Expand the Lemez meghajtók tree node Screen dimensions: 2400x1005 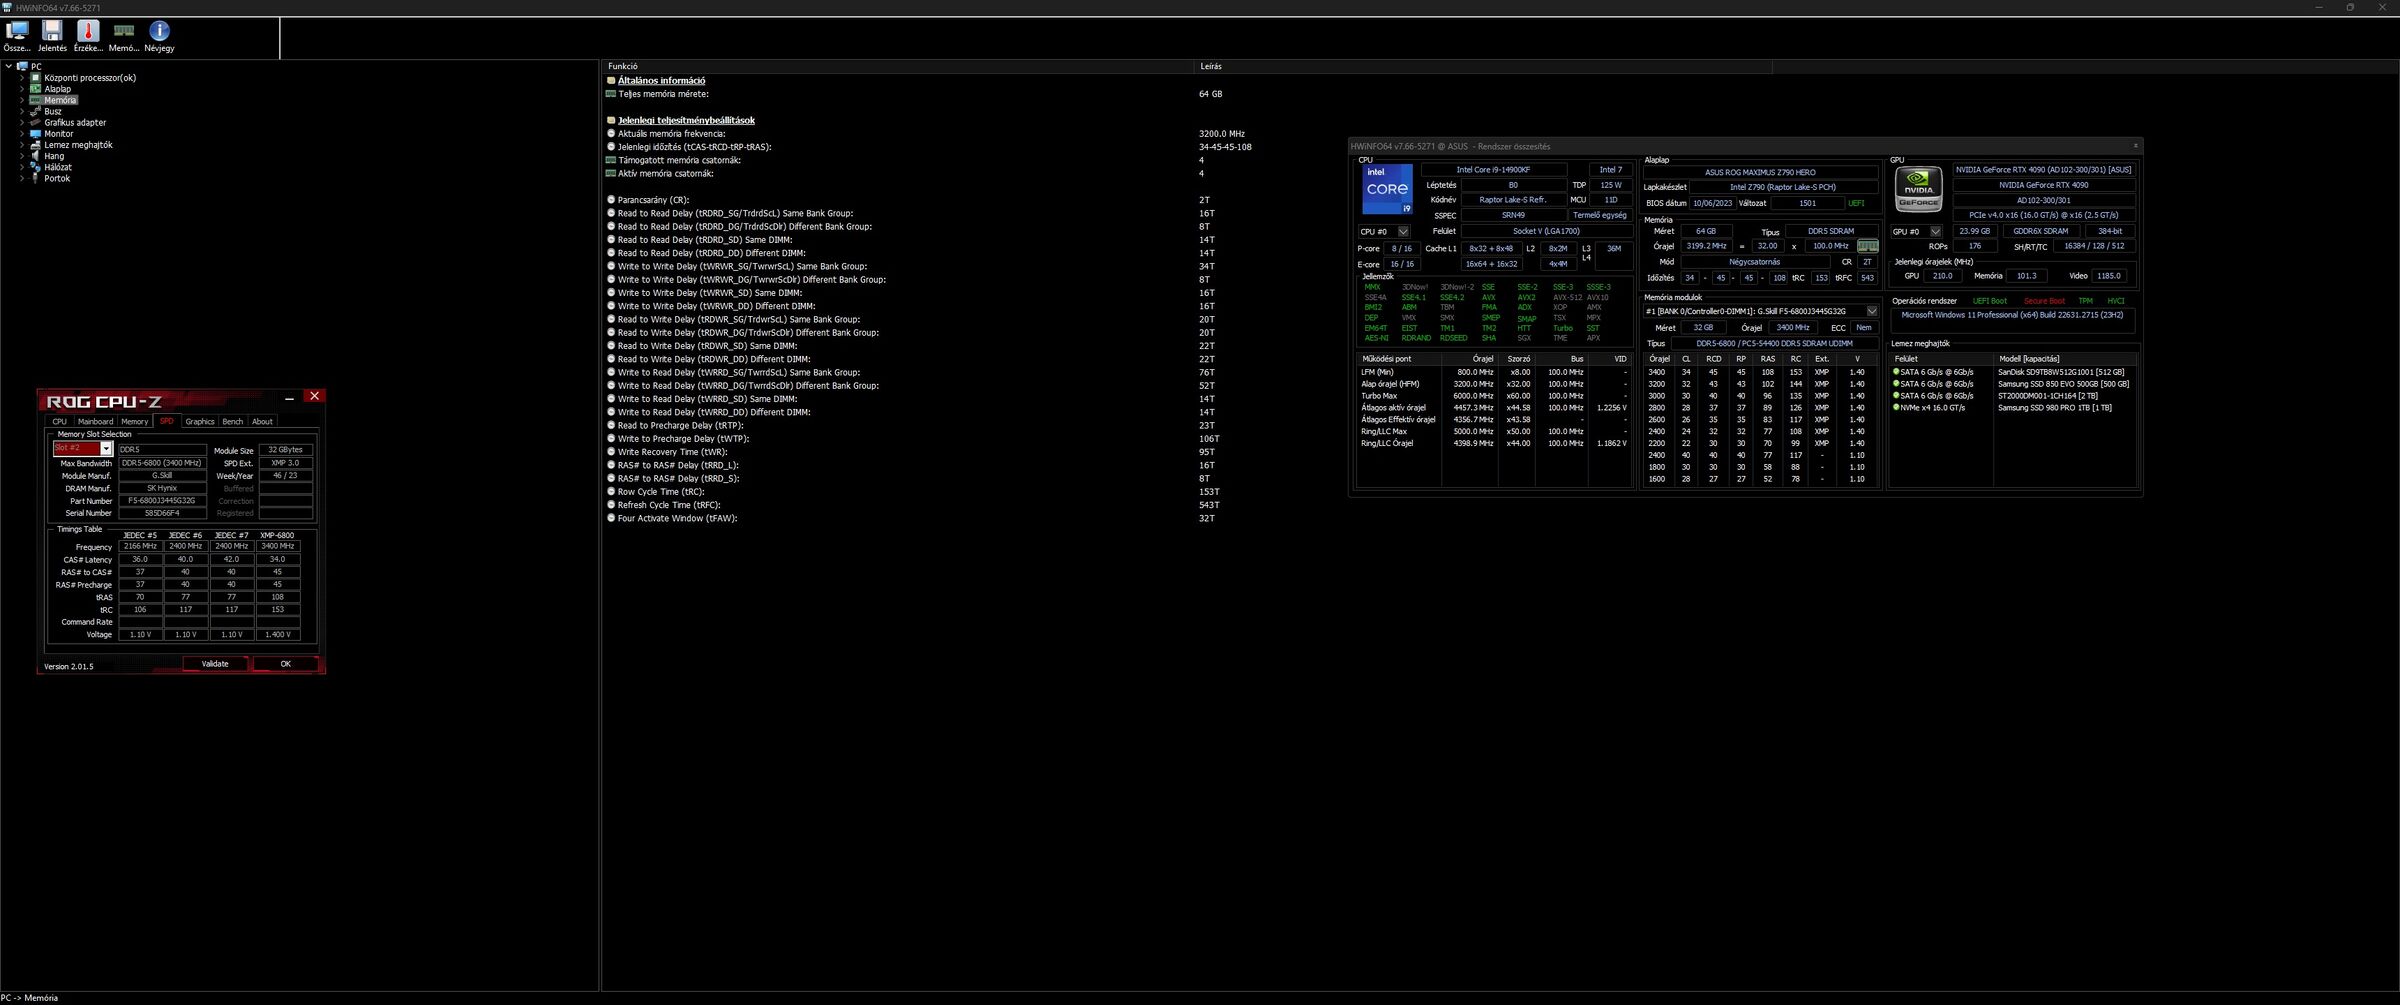(x=22, y=145)
